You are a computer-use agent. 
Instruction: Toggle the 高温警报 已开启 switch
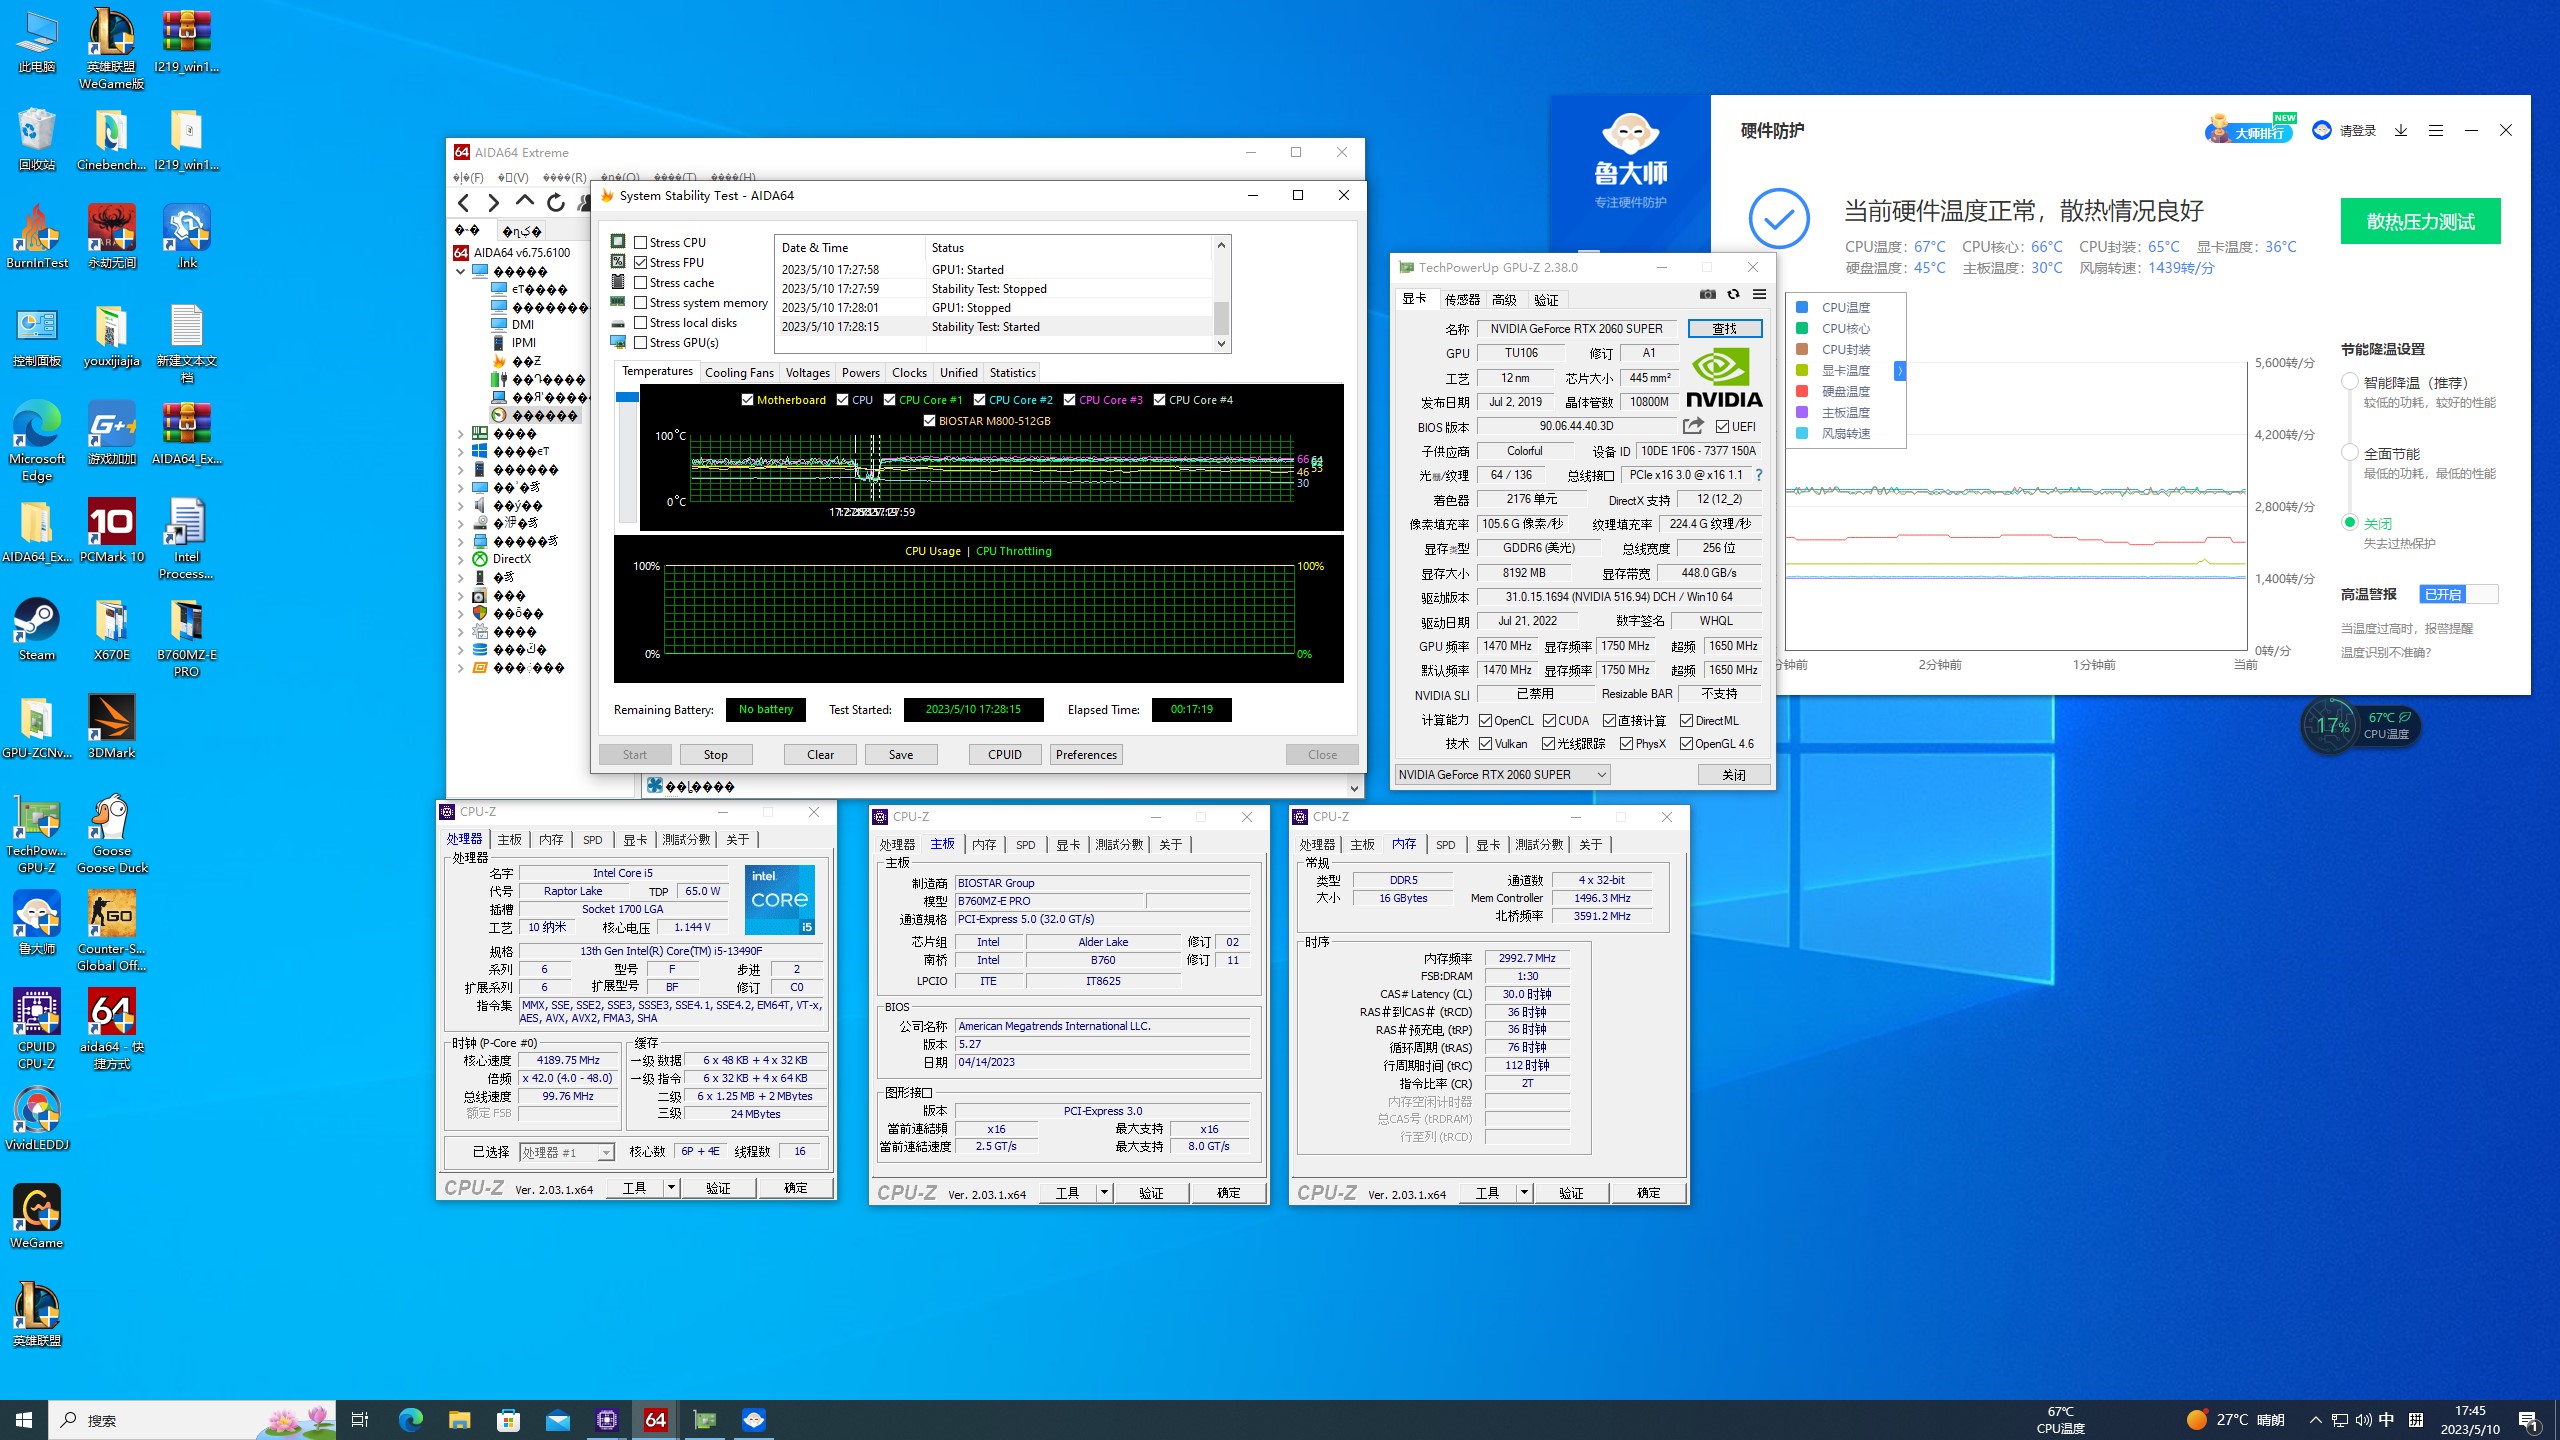2458,594
